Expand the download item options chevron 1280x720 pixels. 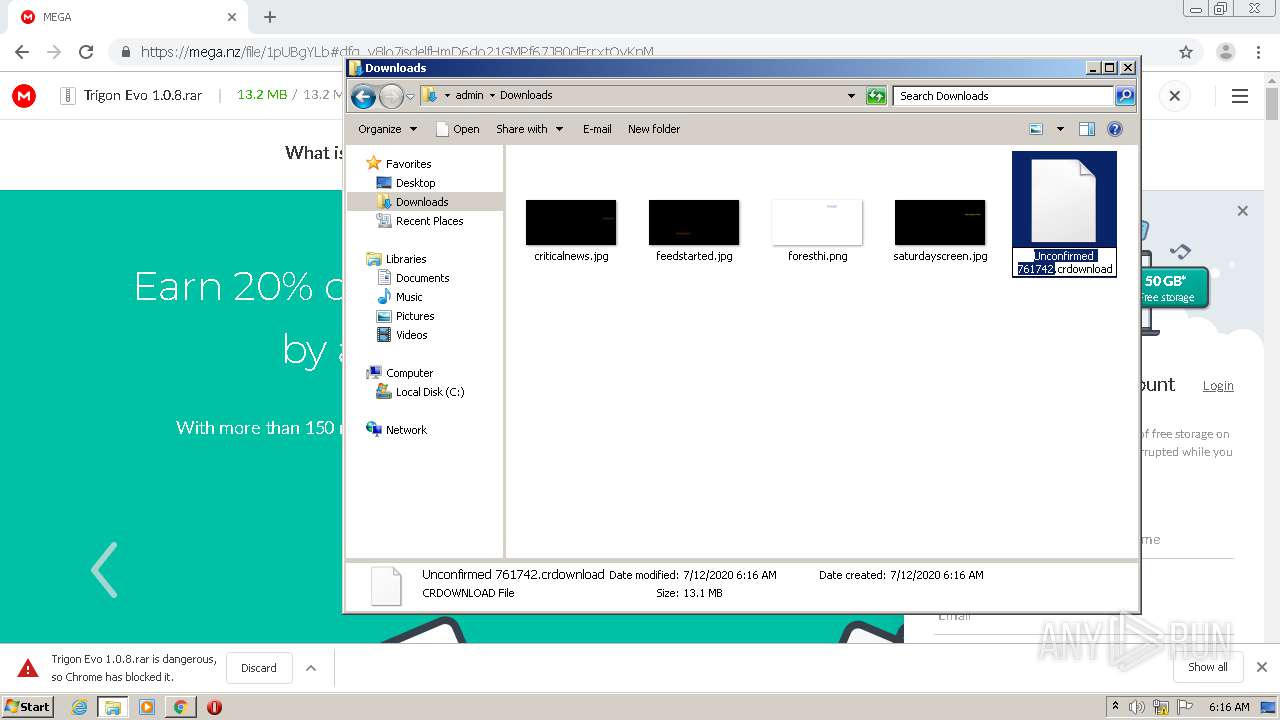[311, 668]
